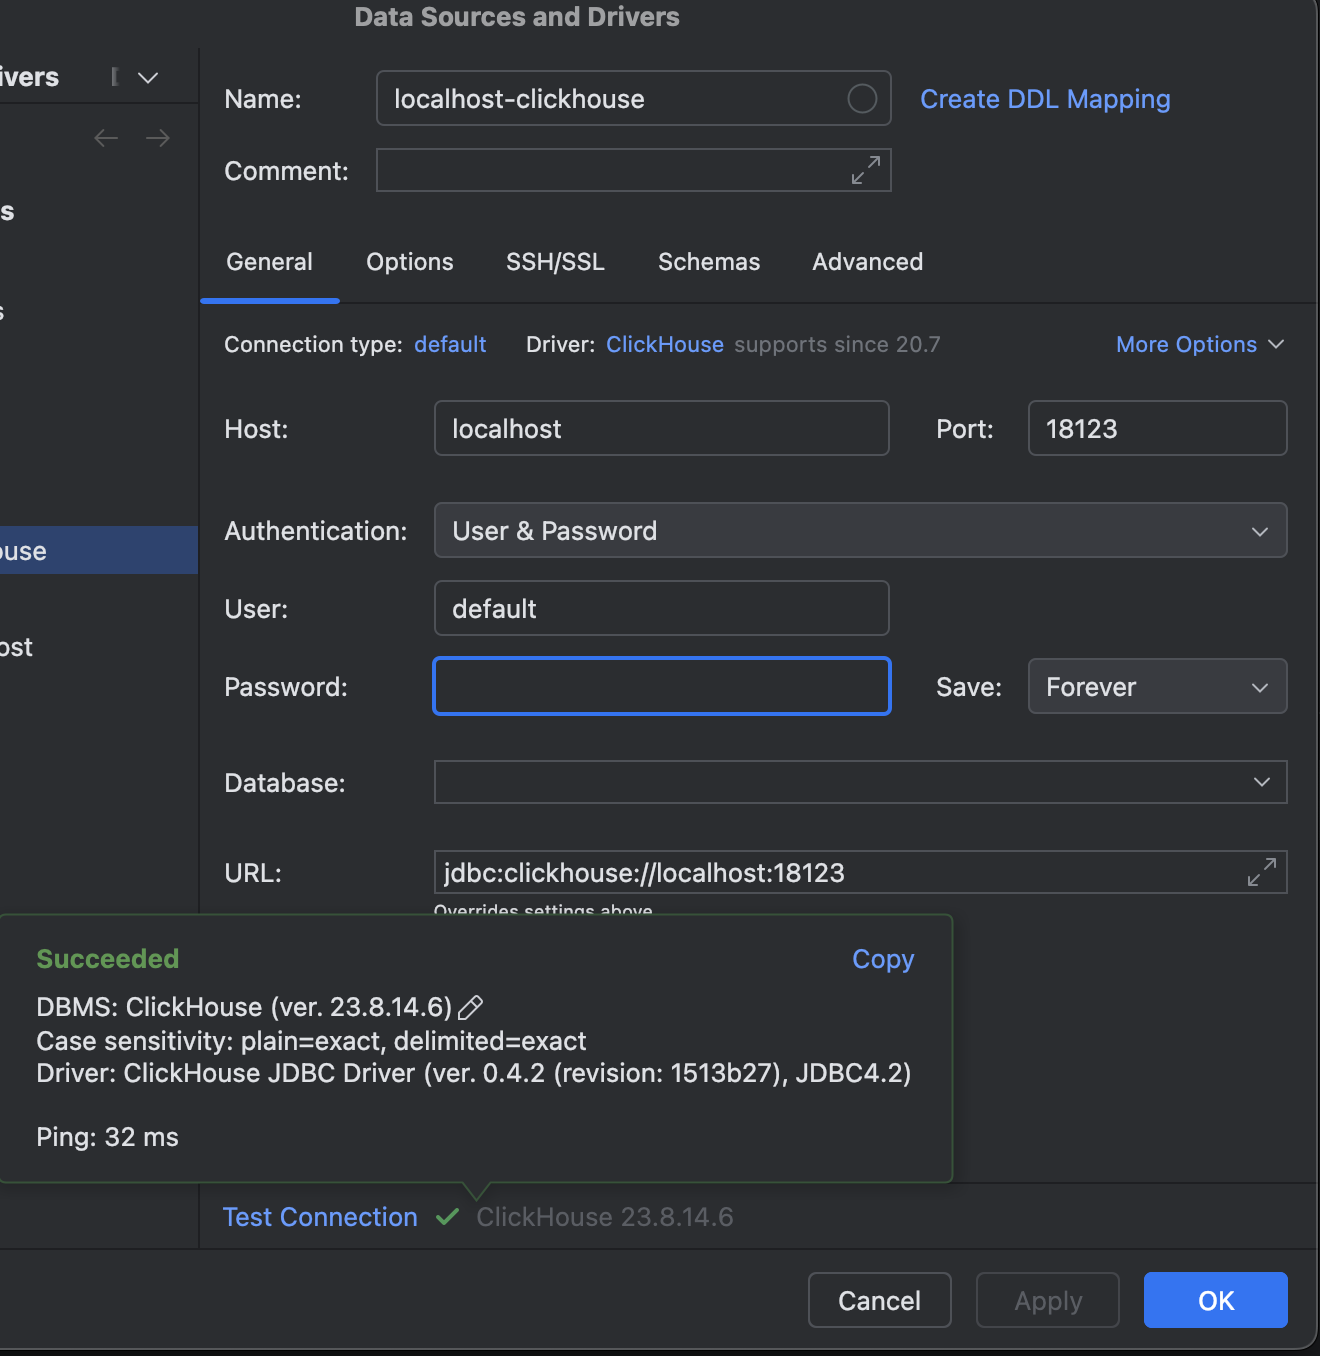Screen dimensions: 1320x1356
Task: Click the Apply button
Action: 1048,1300
